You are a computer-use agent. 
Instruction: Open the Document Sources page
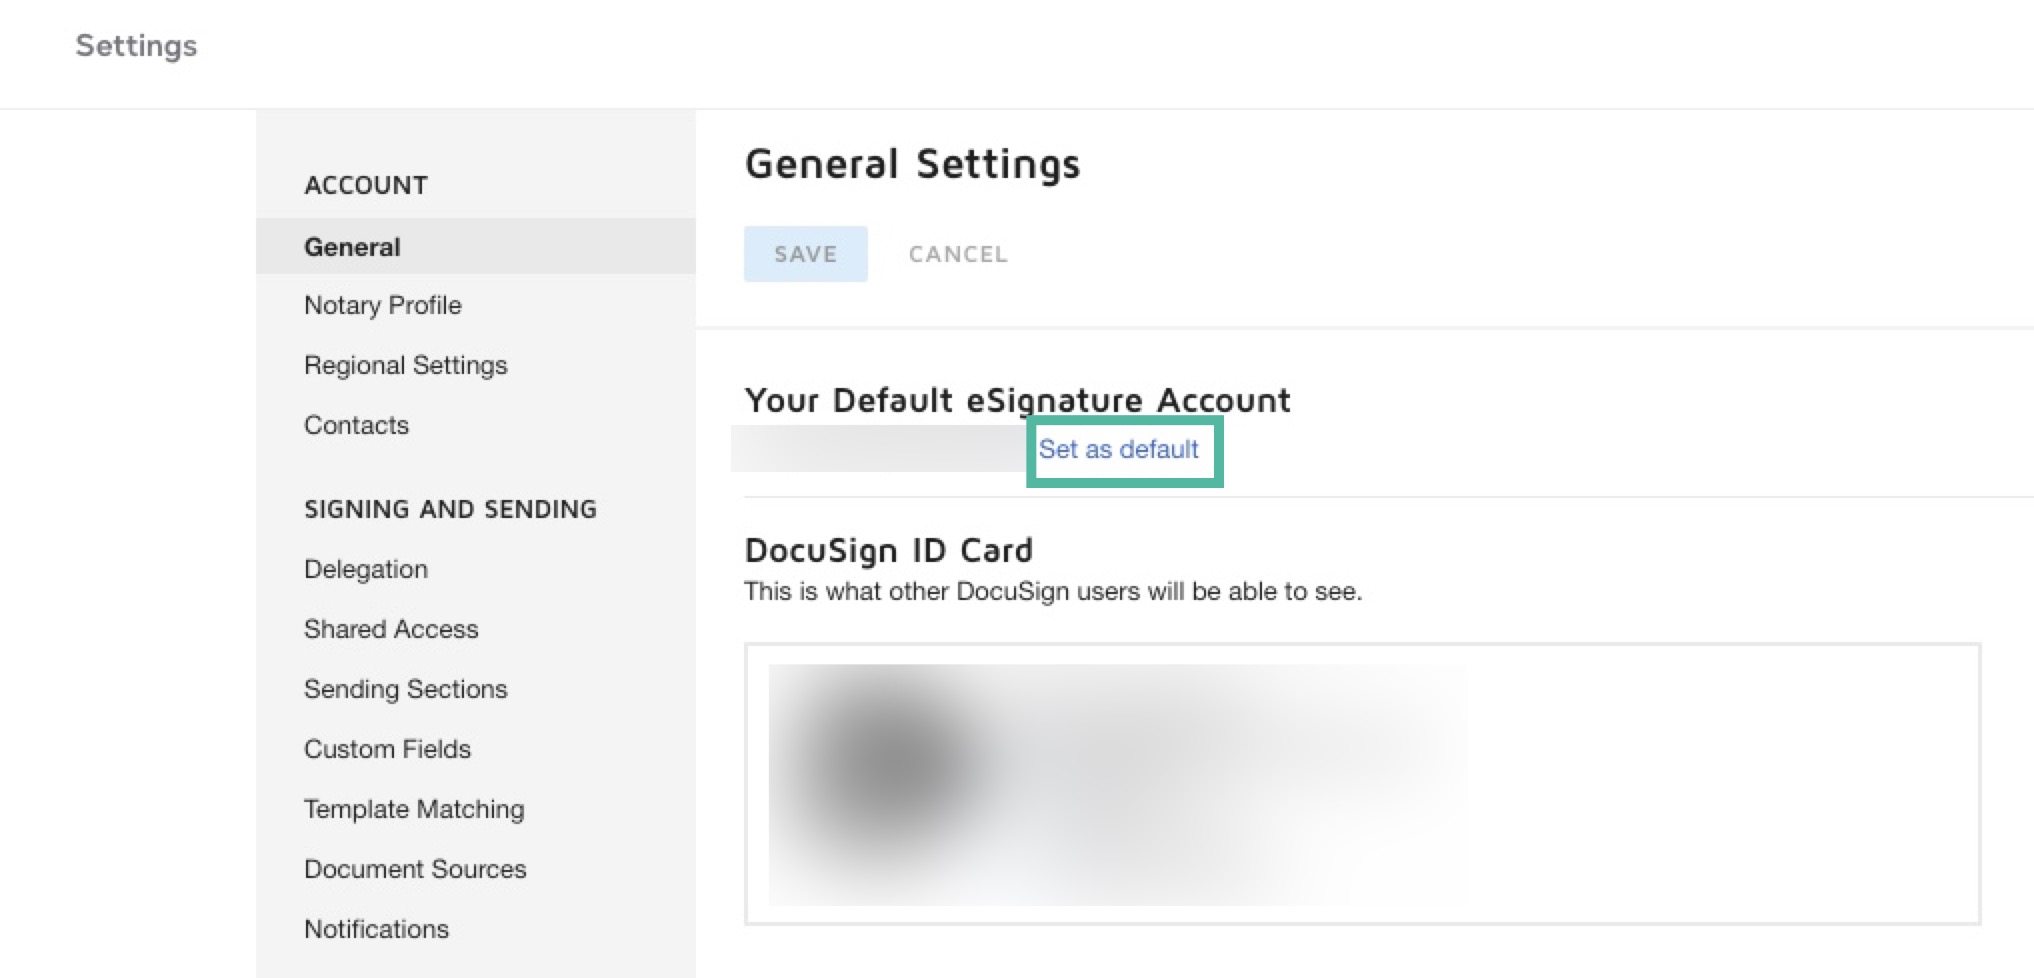click(x=415, y=869)
